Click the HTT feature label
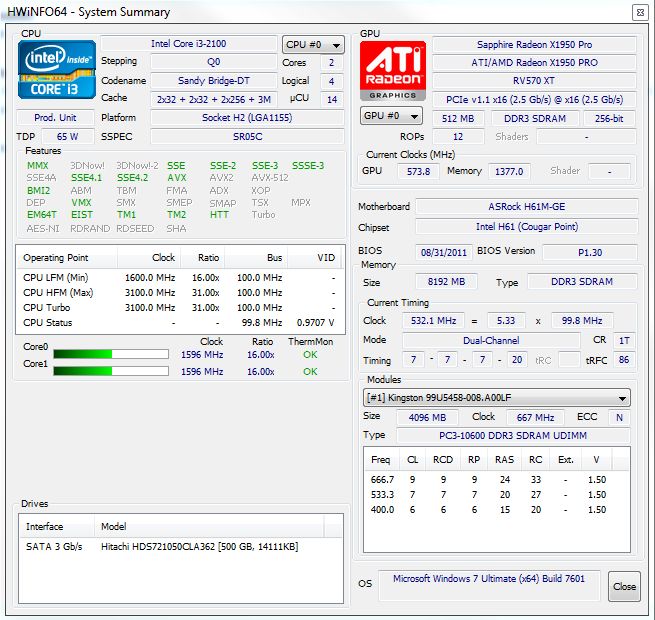655x620 pixels. (219, 215)
